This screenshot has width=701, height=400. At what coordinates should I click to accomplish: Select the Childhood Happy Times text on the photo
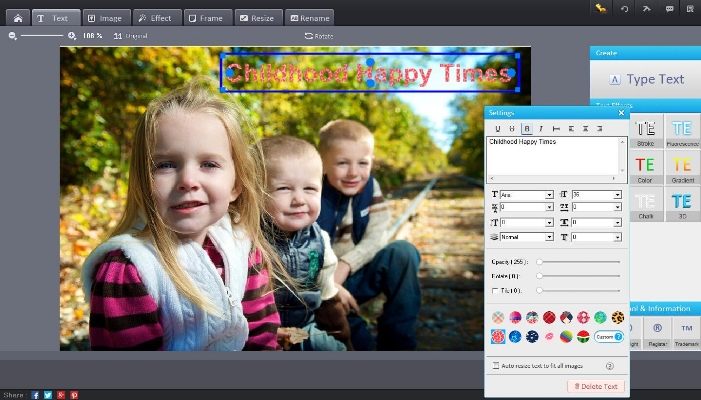click(369, 73)
